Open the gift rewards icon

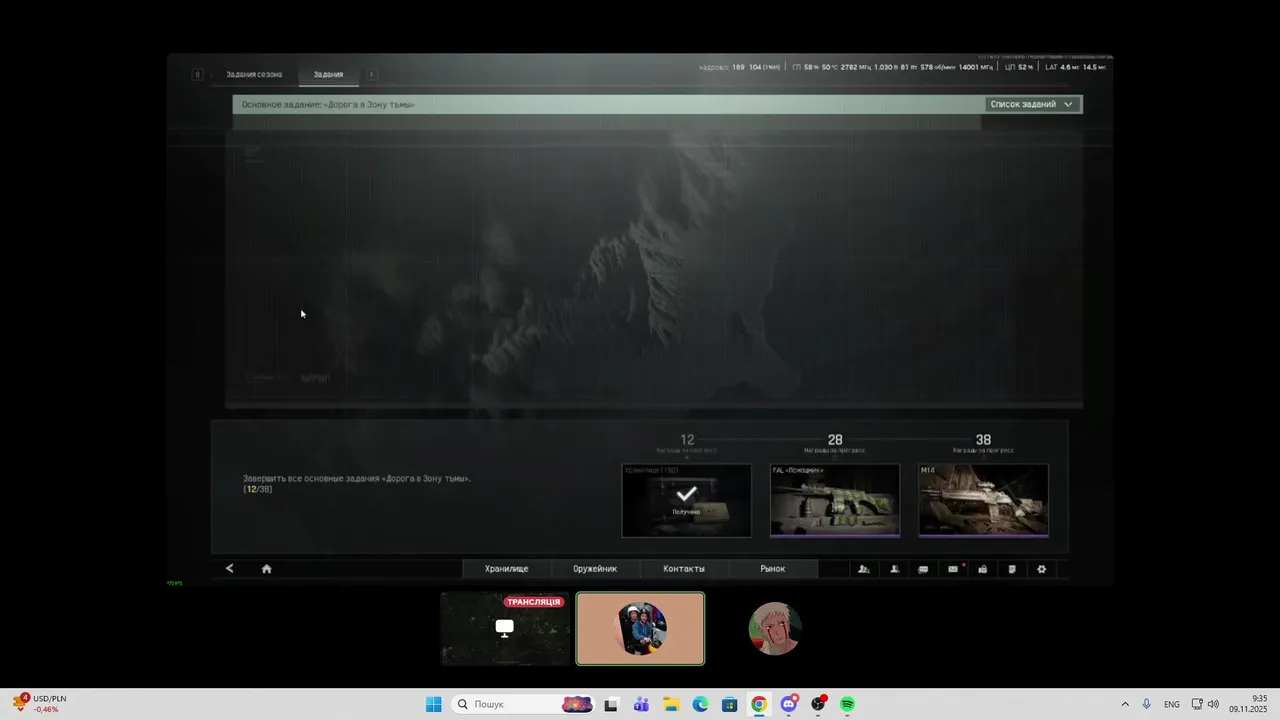982,569
